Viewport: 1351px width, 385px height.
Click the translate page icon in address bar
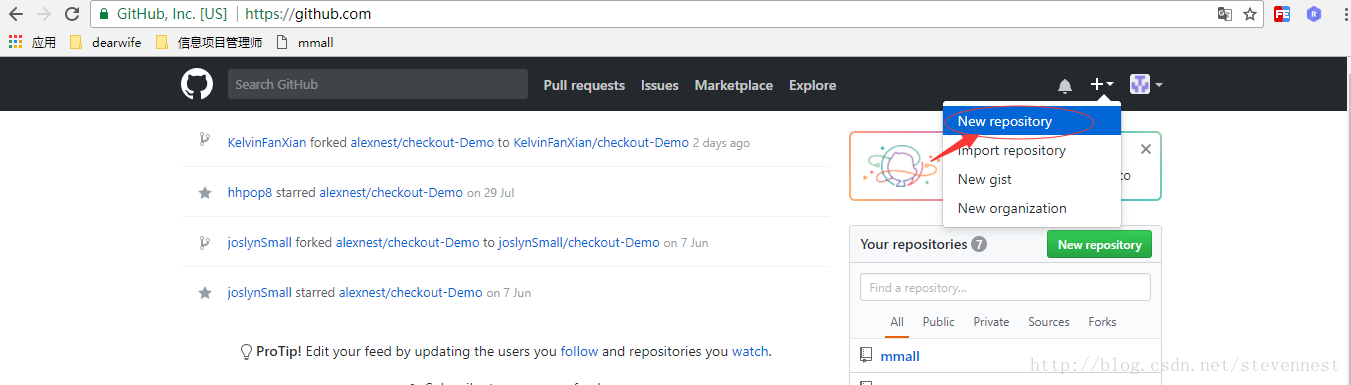coord(1224,14)
